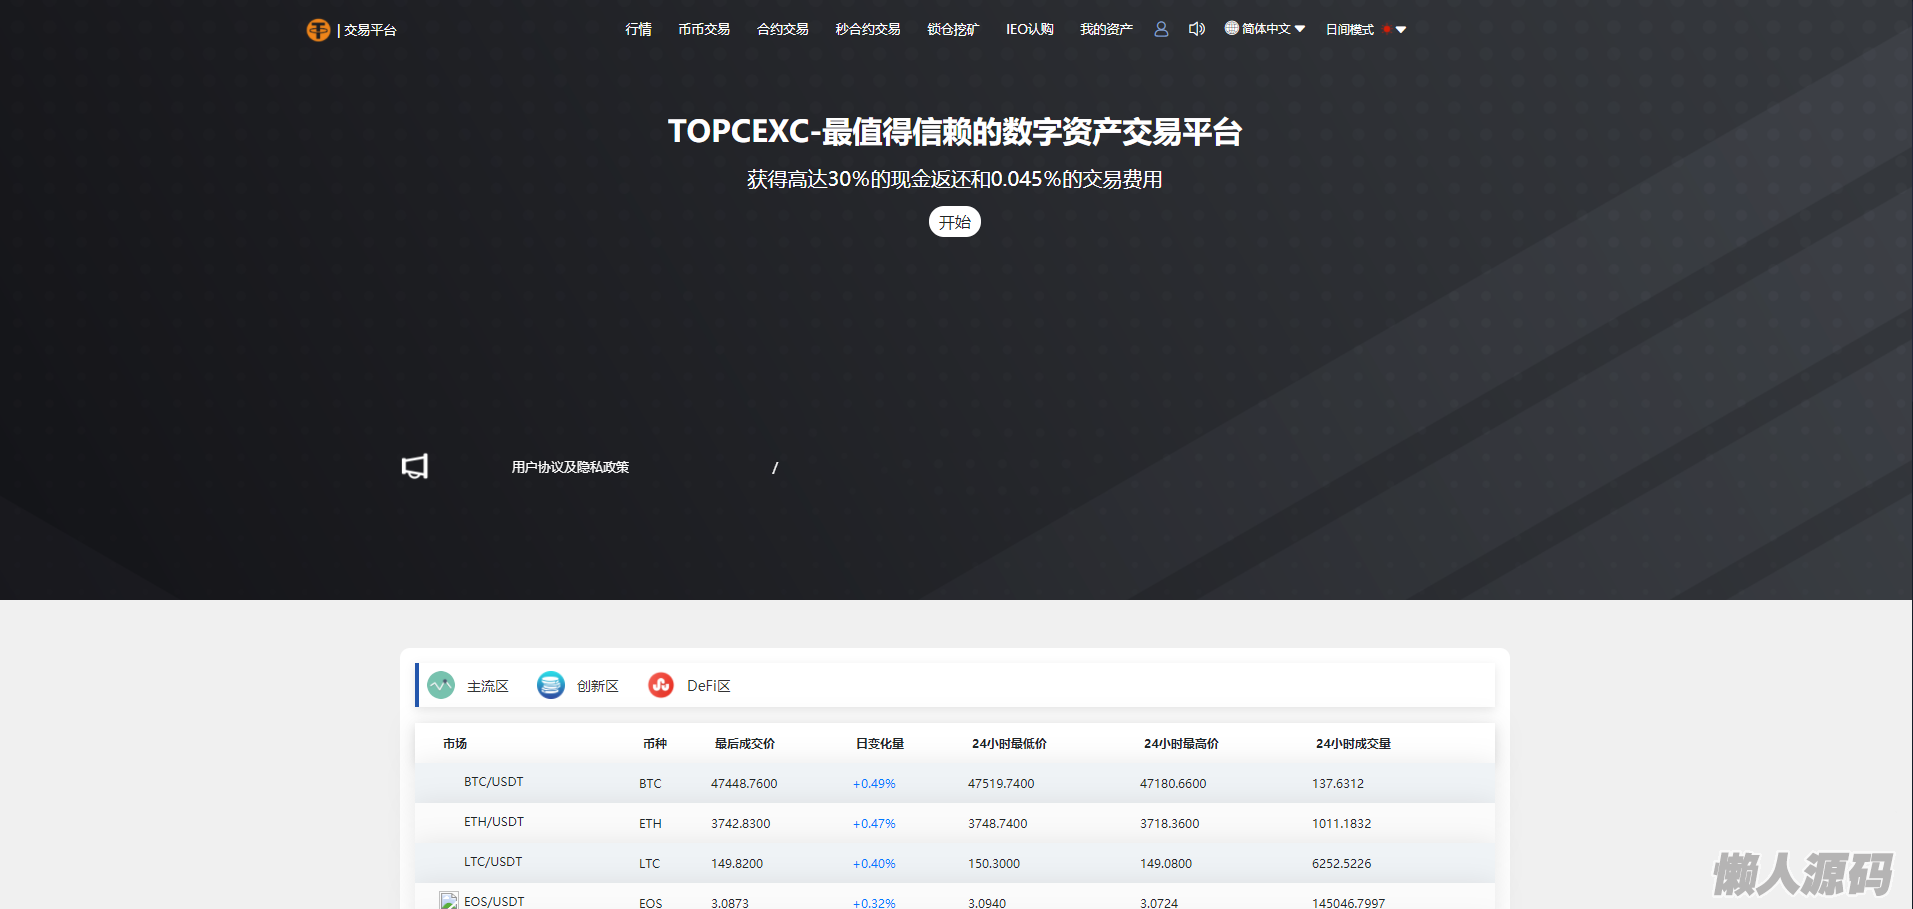Image resolution: width=1913 pixels, height=909 pixels.
Task: Click the 开始 button
Action: click(x=955, y=222)
